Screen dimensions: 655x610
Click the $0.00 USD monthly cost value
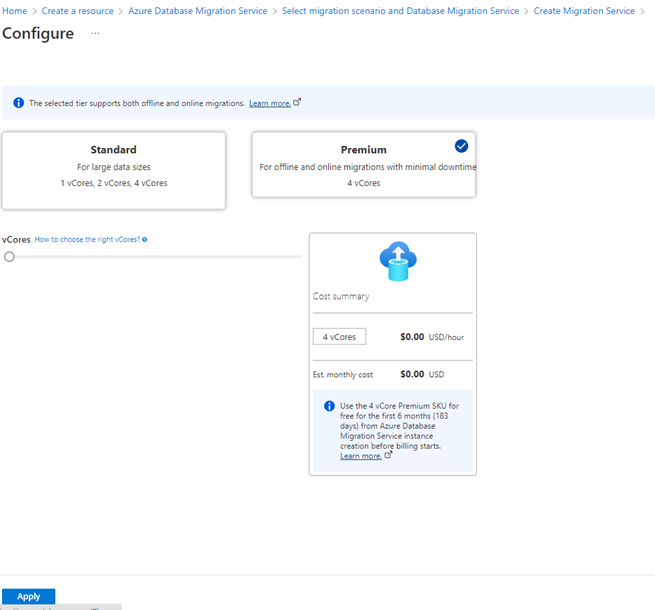click(422, 374)
